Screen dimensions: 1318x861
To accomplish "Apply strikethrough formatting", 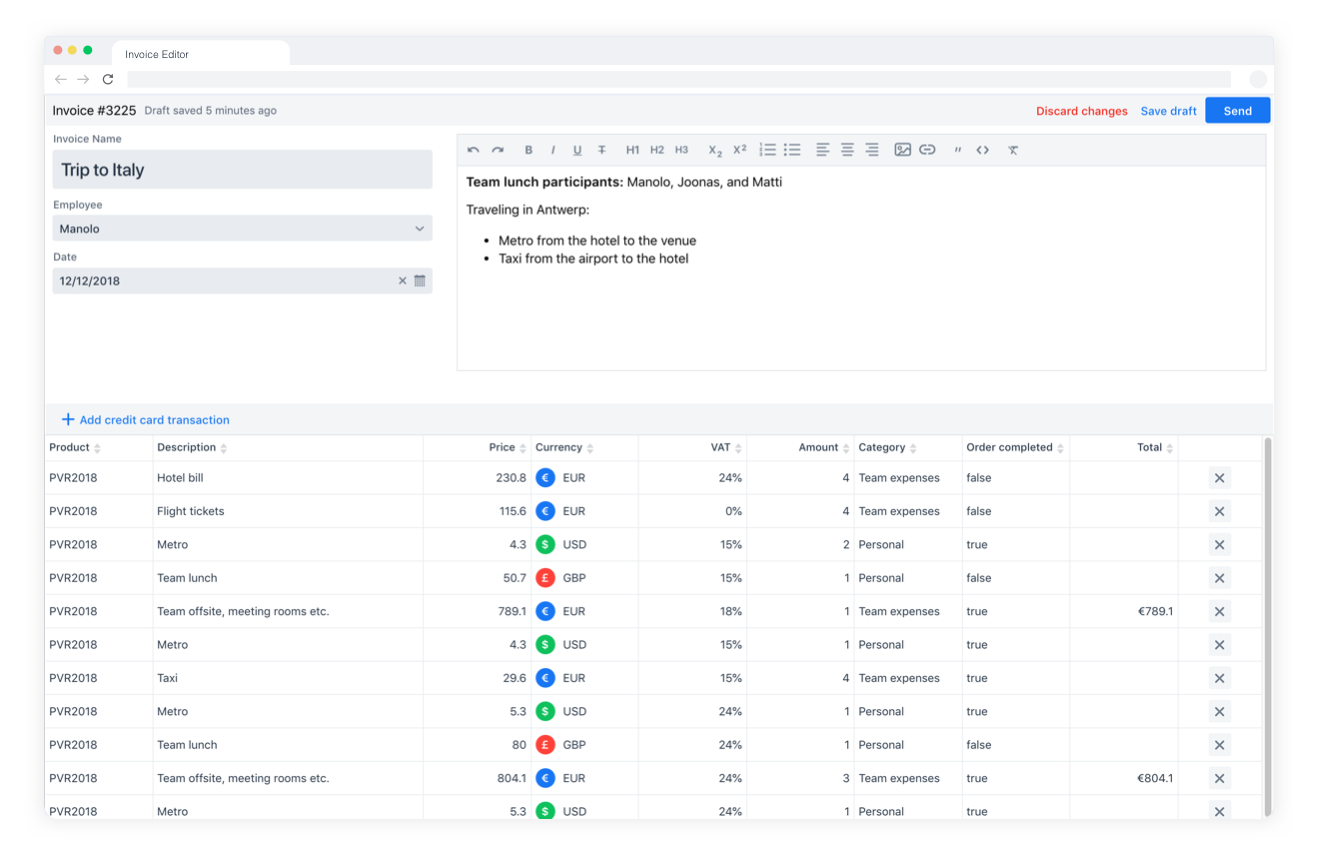I will pyautogui.click(x=602, y=150).
